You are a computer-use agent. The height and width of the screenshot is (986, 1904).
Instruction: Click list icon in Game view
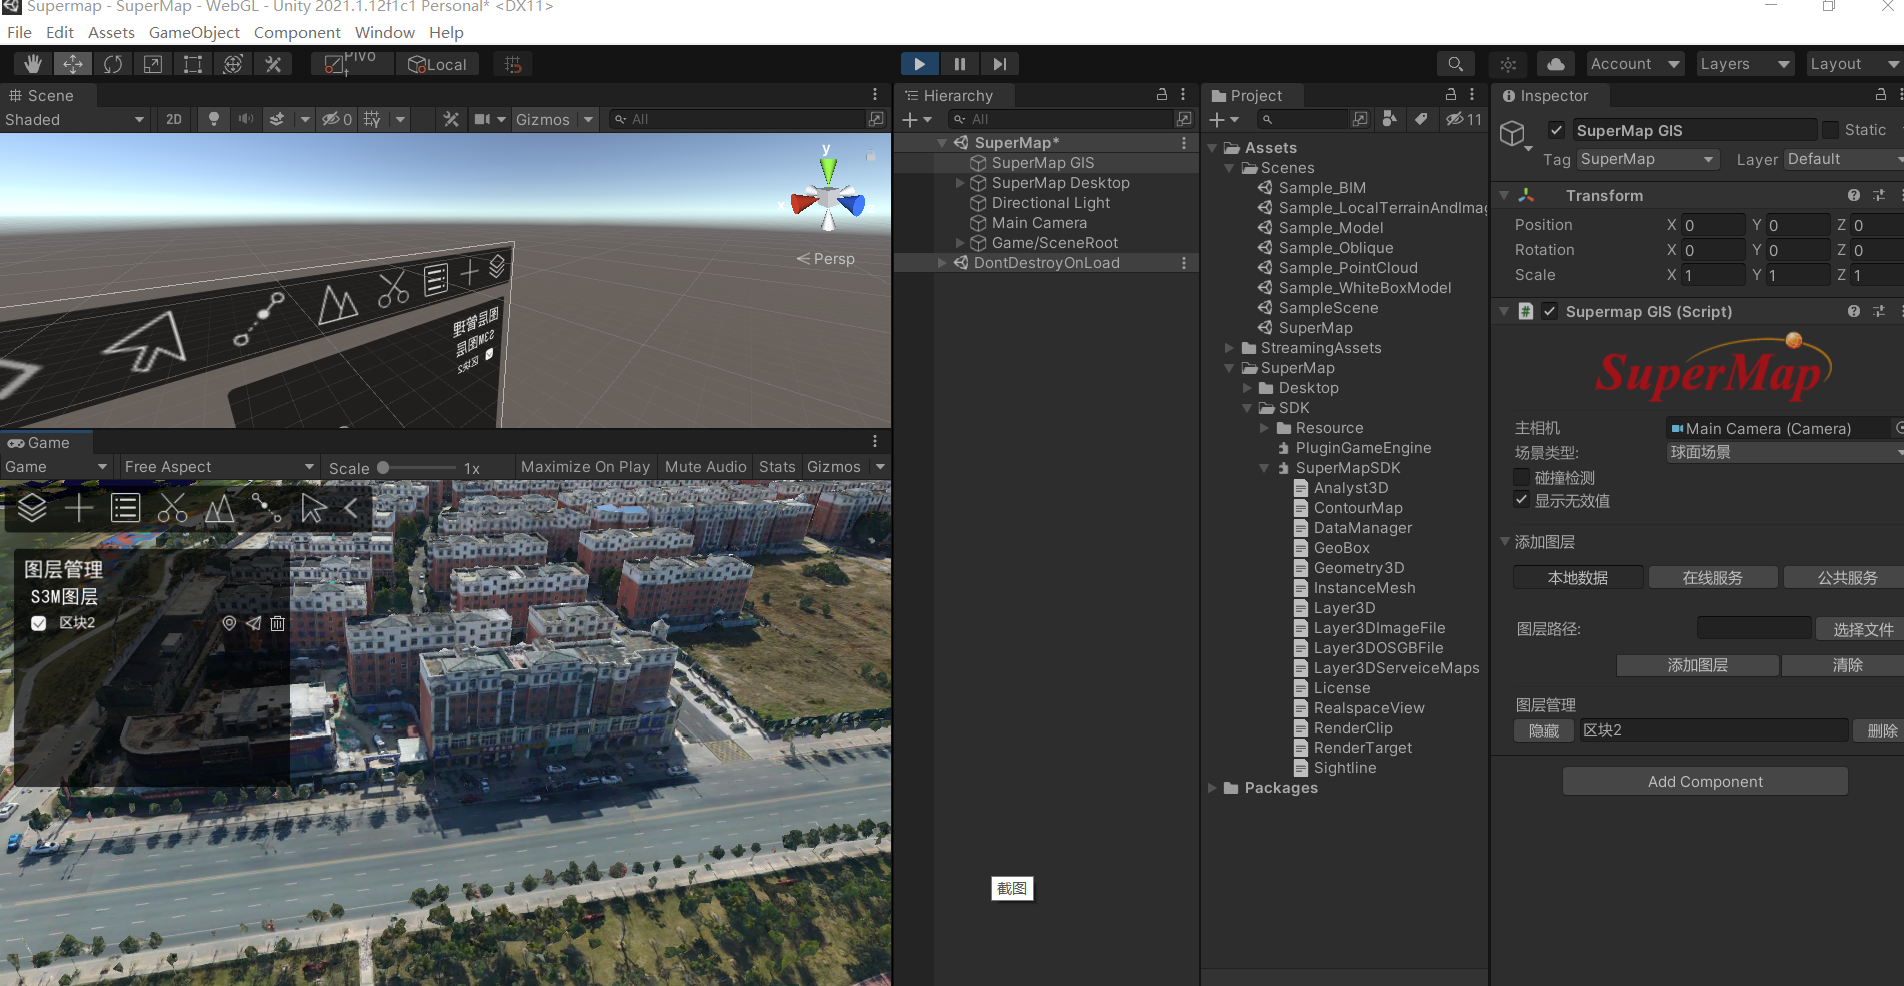click(125, 508)
